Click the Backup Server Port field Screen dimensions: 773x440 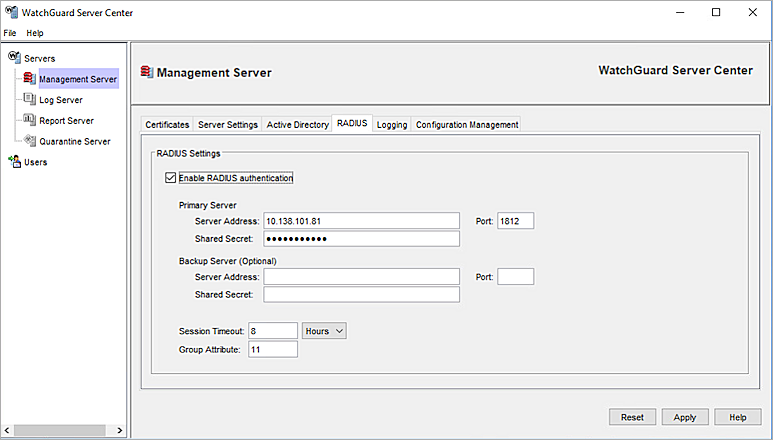515,276
